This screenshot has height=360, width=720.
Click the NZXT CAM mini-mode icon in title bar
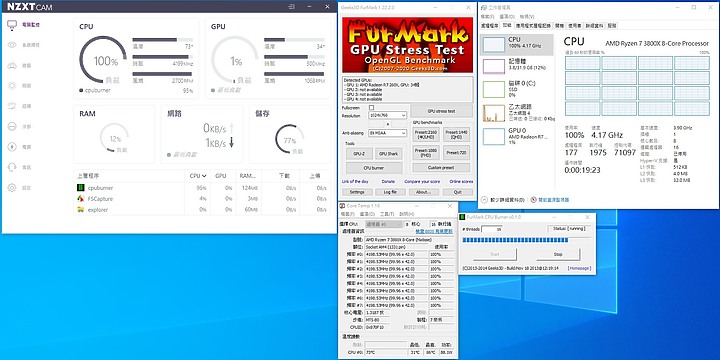click(x=292, y=6)
